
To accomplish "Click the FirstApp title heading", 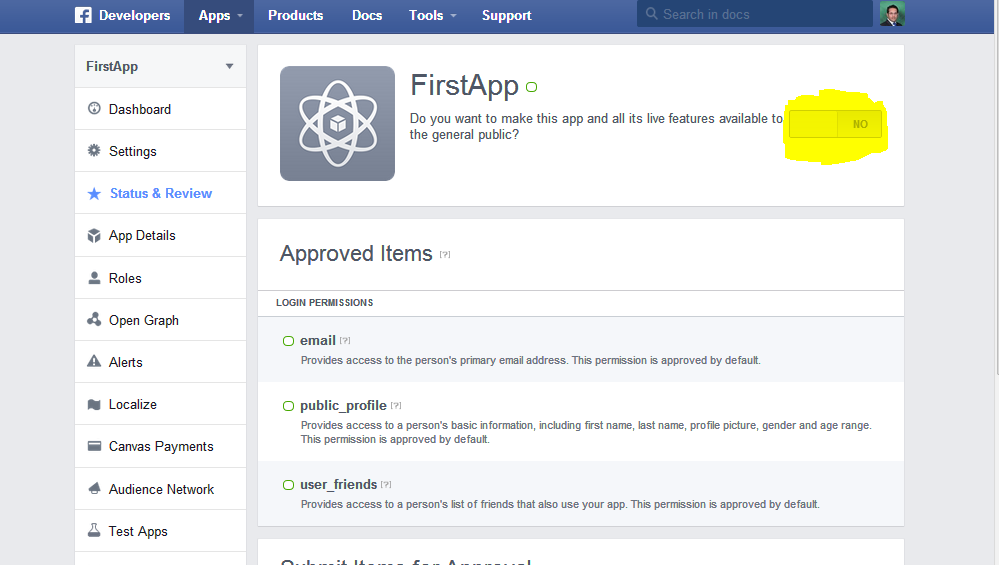I will (x=464, y=85).
